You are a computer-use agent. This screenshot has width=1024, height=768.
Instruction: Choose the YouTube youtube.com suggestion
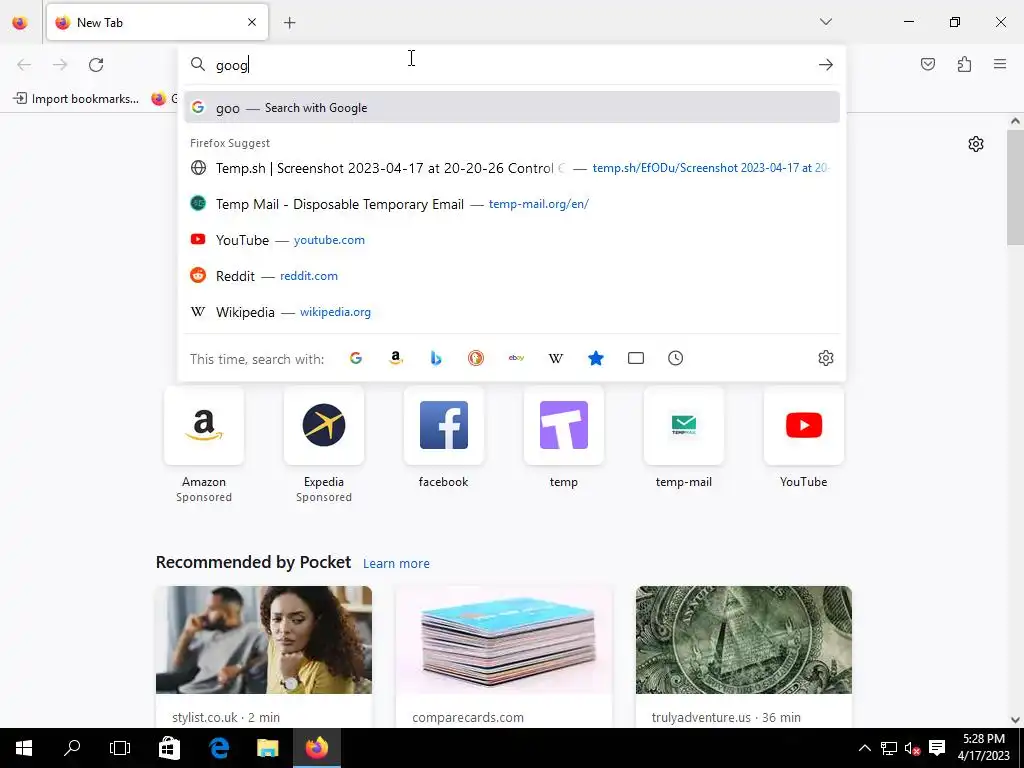[x=511, y=240]
